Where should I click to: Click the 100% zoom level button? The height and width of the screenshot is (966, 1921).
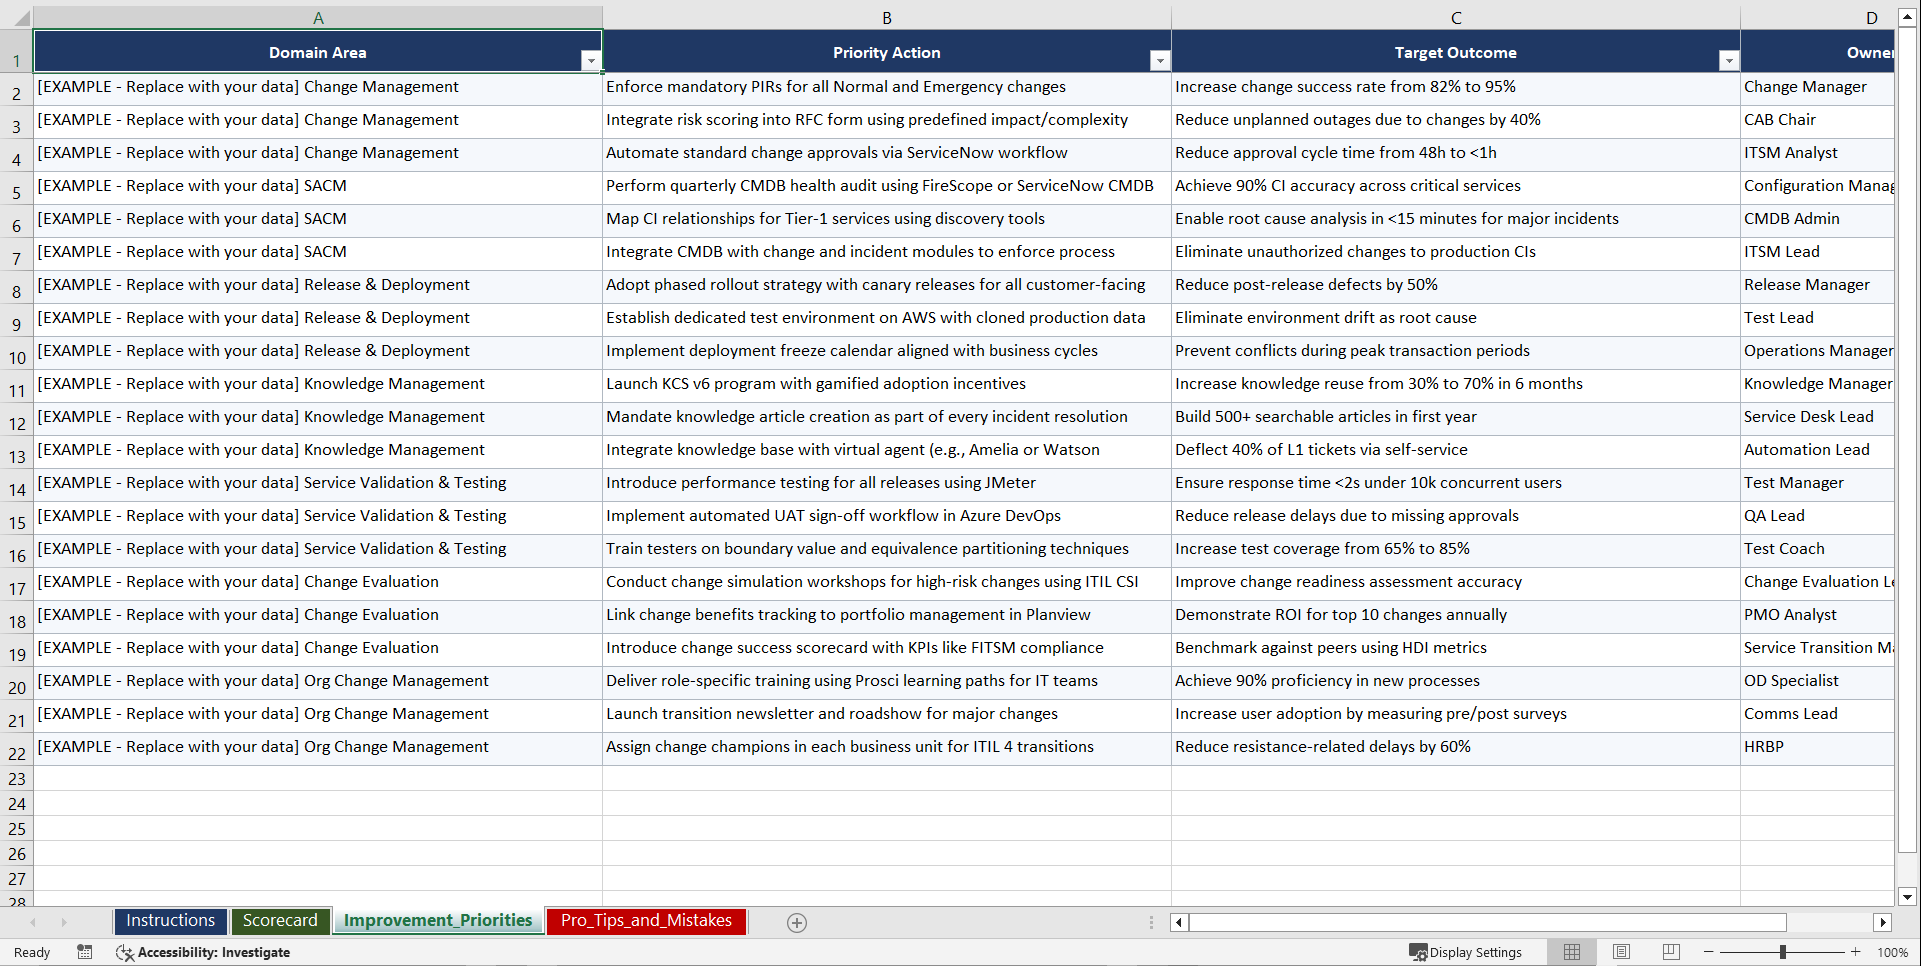click(1893, 951)
